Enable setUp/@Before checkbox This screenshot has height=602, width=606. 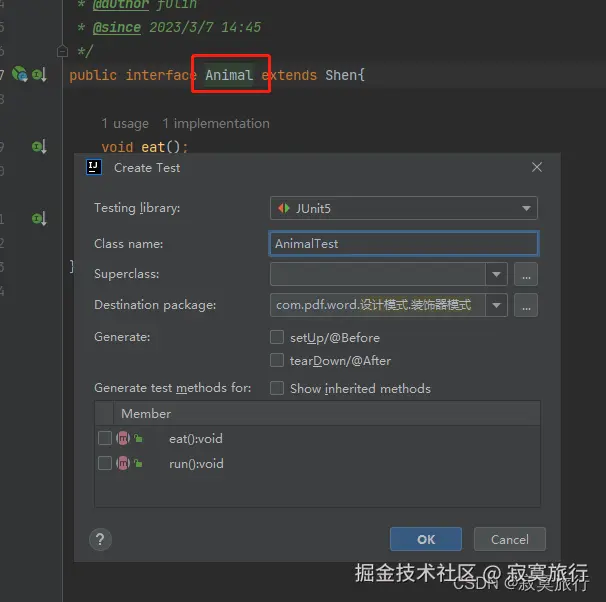tap(277, 337)
